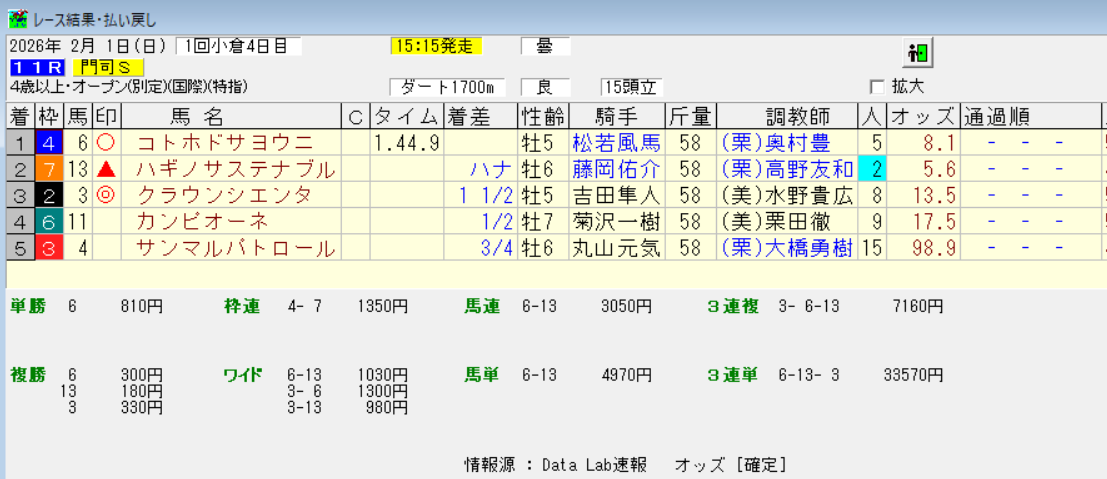
Task: Open jockey 藤岡佑介 link
Action: (616, 169)
